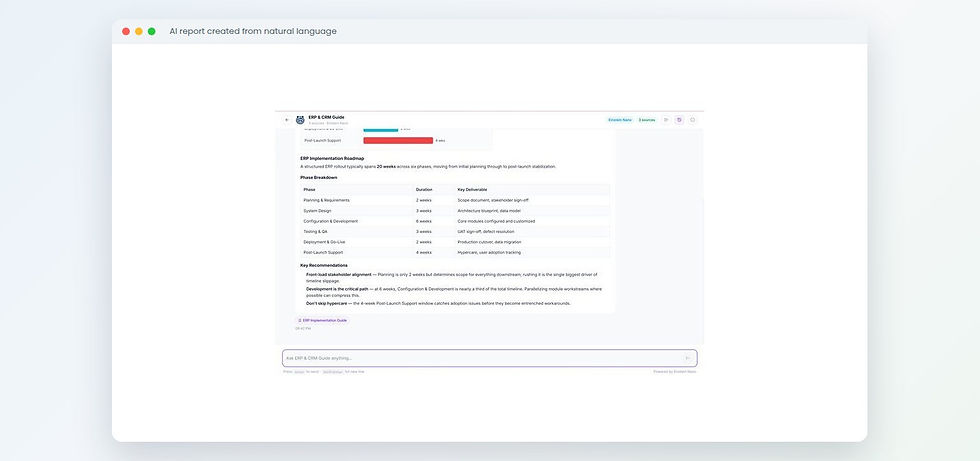Viewport: 980px width, 461px height.
Task: Select the Configuration & Development table cell
Action: [329, 221]
